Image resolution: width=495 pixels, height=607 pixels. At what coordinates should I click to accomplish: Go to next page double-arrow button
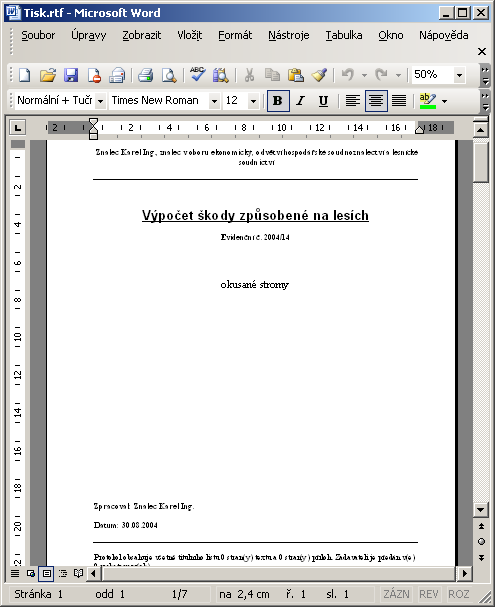coord(481,558)
